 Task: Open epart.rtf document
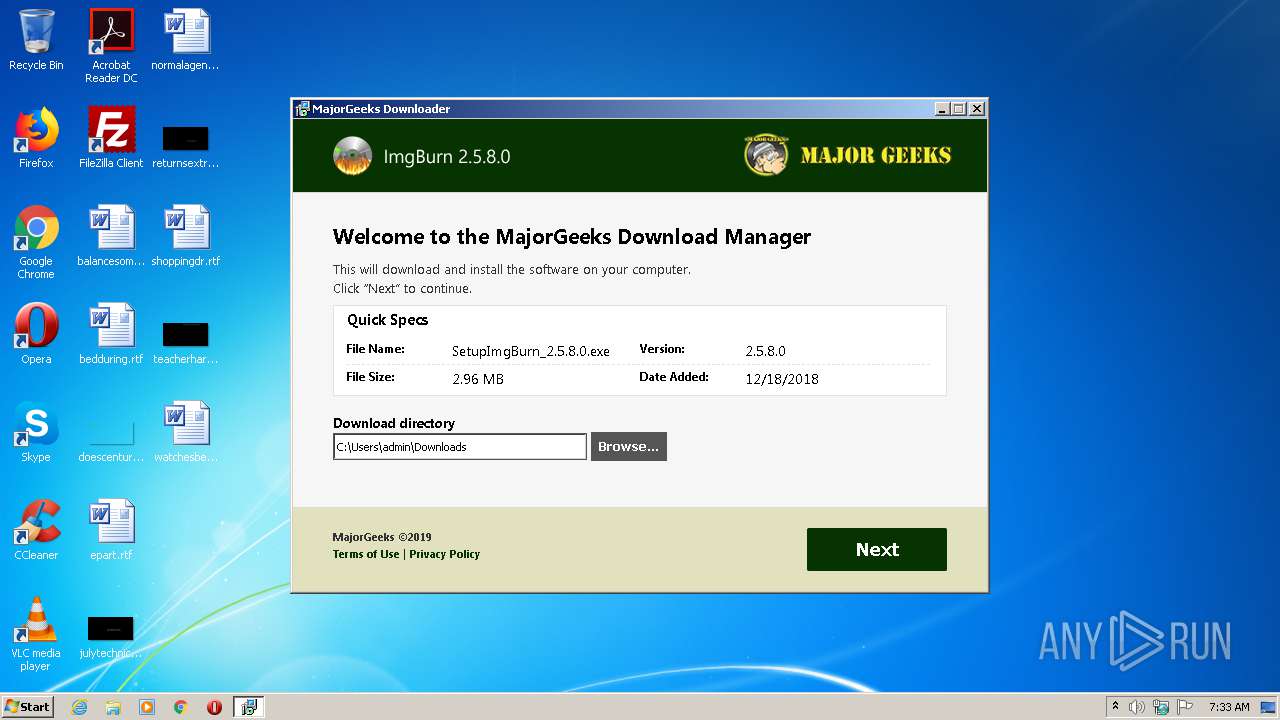111,530
